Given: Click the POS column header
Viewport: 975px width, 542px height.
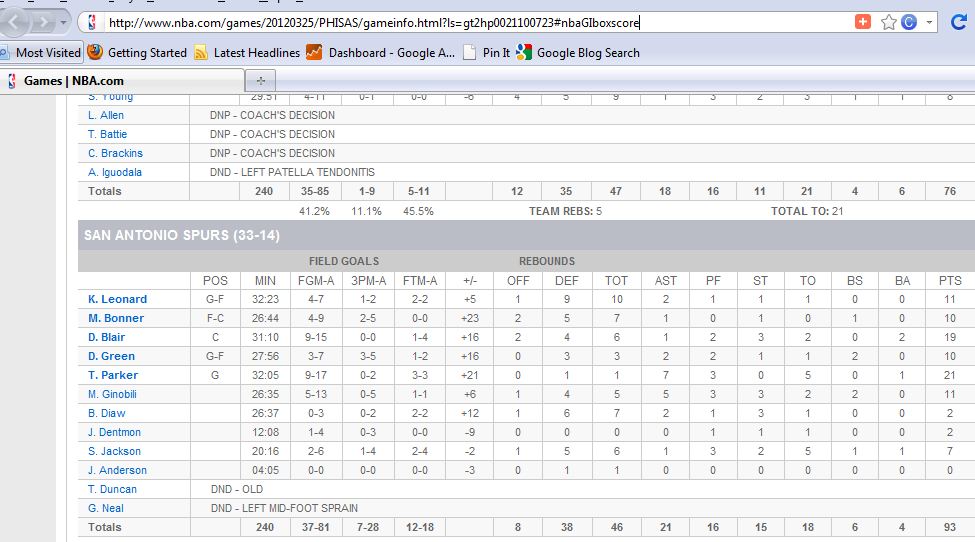Looking at the screenshot, I should pyautogui.click(x=215, y=281).
